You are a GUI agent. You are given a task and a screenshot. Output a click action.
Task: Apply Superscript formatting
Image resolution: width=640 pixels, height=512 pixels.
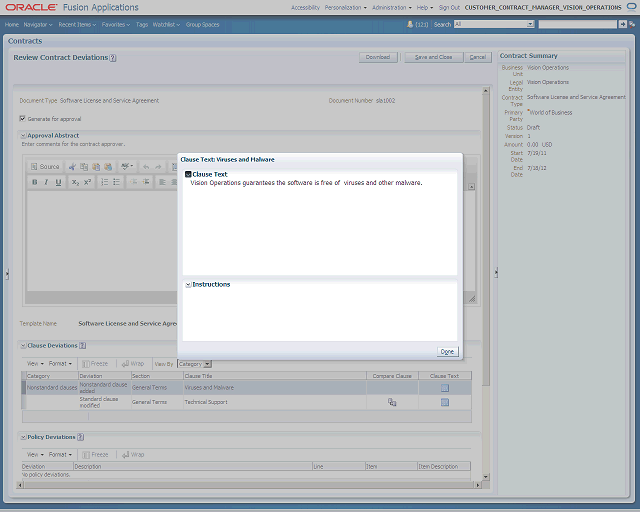[87, 182]
